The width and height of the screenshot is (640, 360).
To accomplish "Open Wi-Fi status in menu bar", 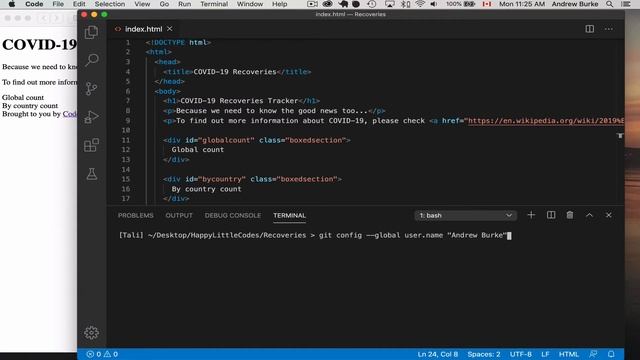I will click(420, 4).
